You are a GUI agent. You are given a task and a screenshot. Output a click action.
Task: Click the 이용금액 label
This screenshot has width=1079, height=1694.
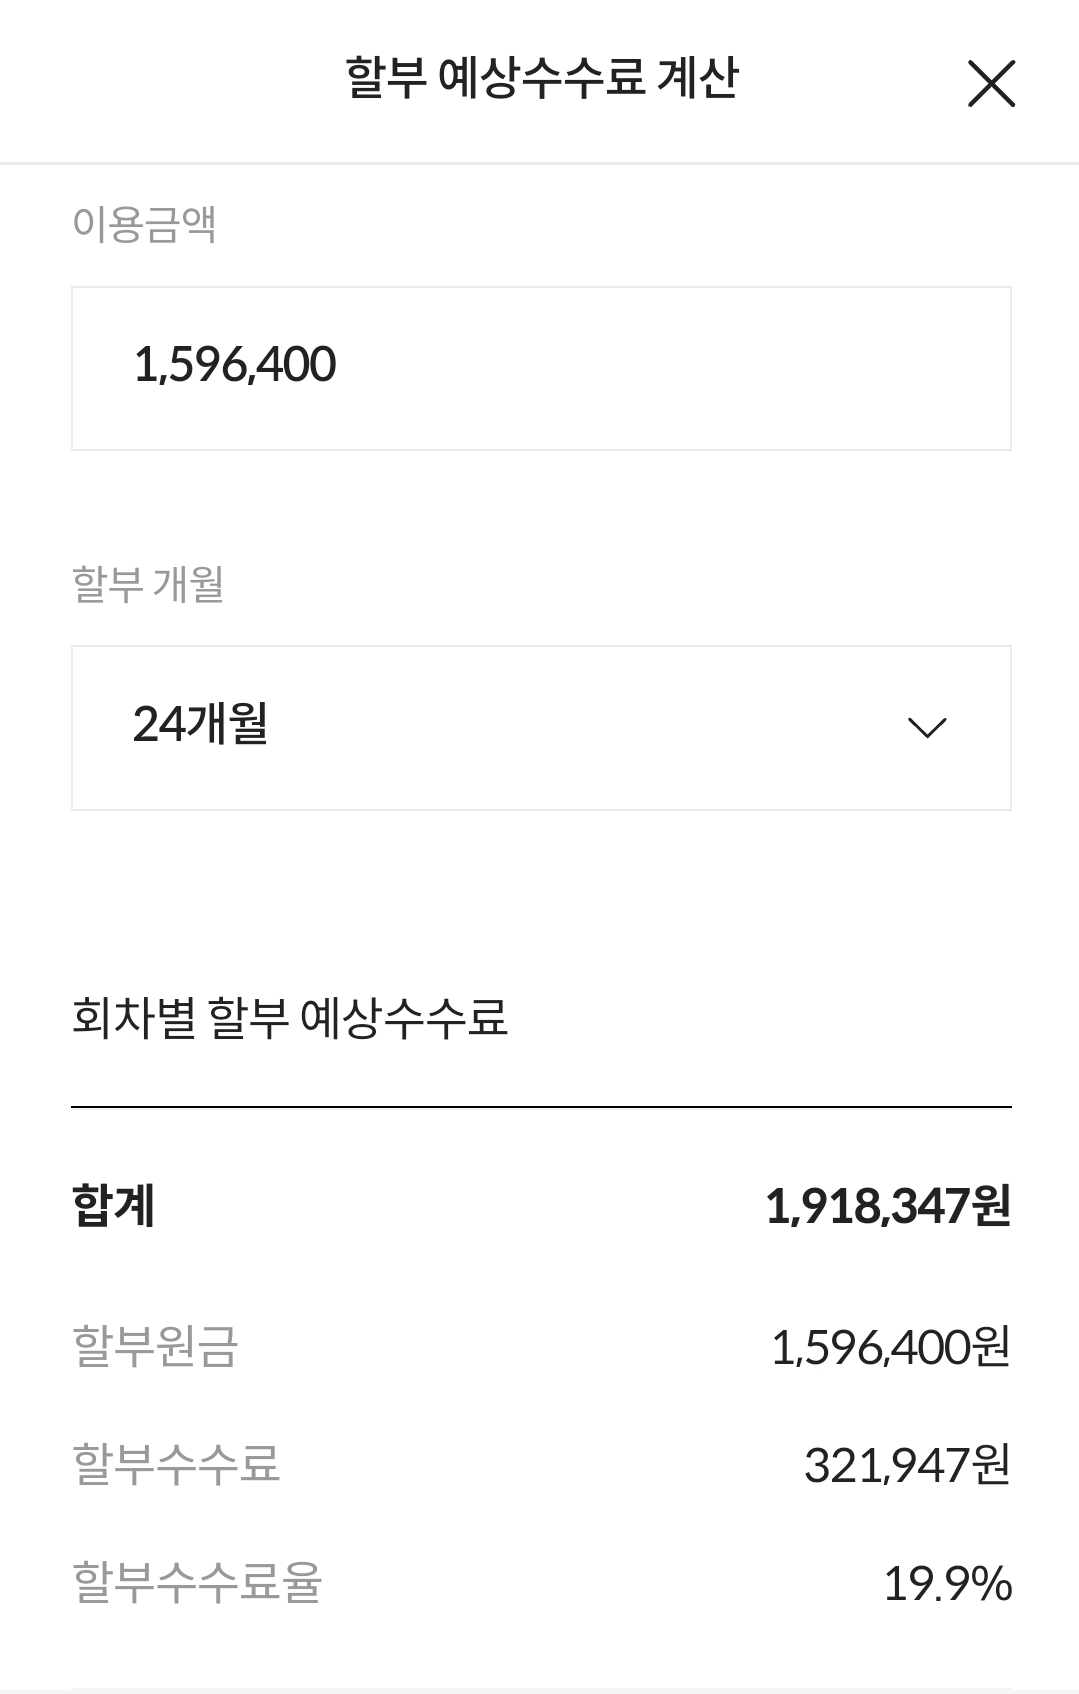pyautogui.click(x=144, y=223)
